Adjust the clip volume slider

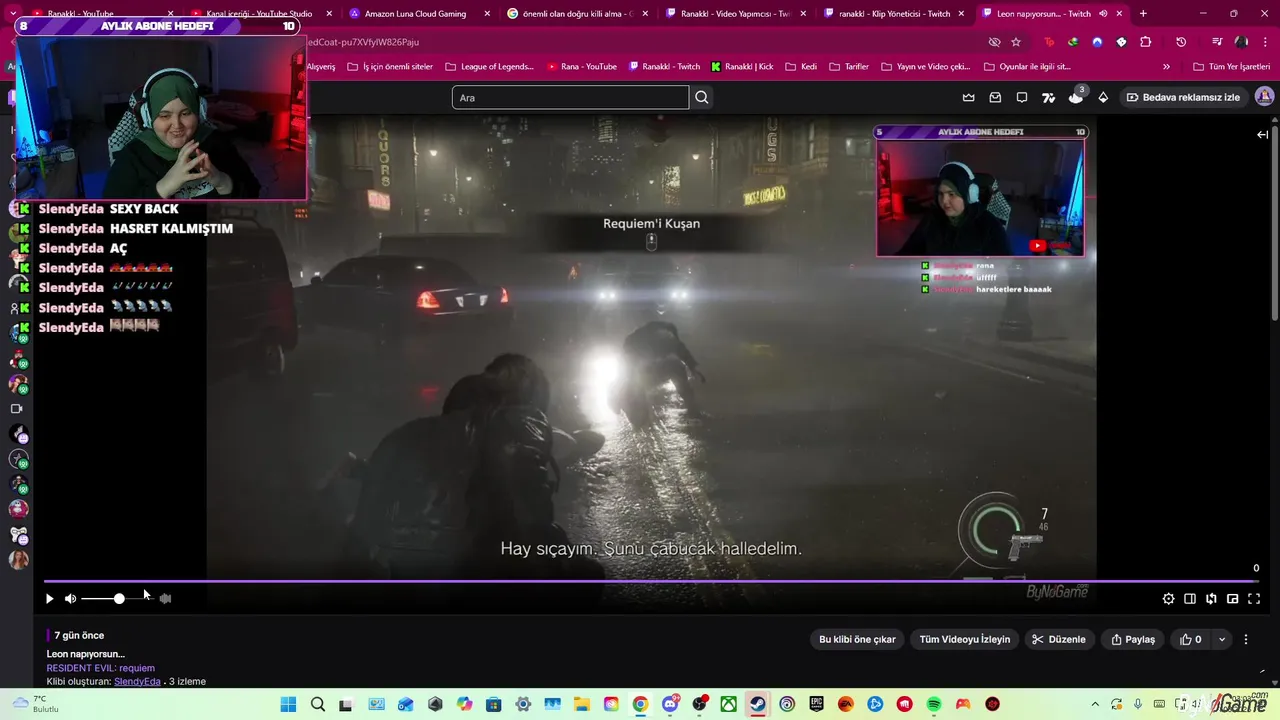(x=118, y=599)
